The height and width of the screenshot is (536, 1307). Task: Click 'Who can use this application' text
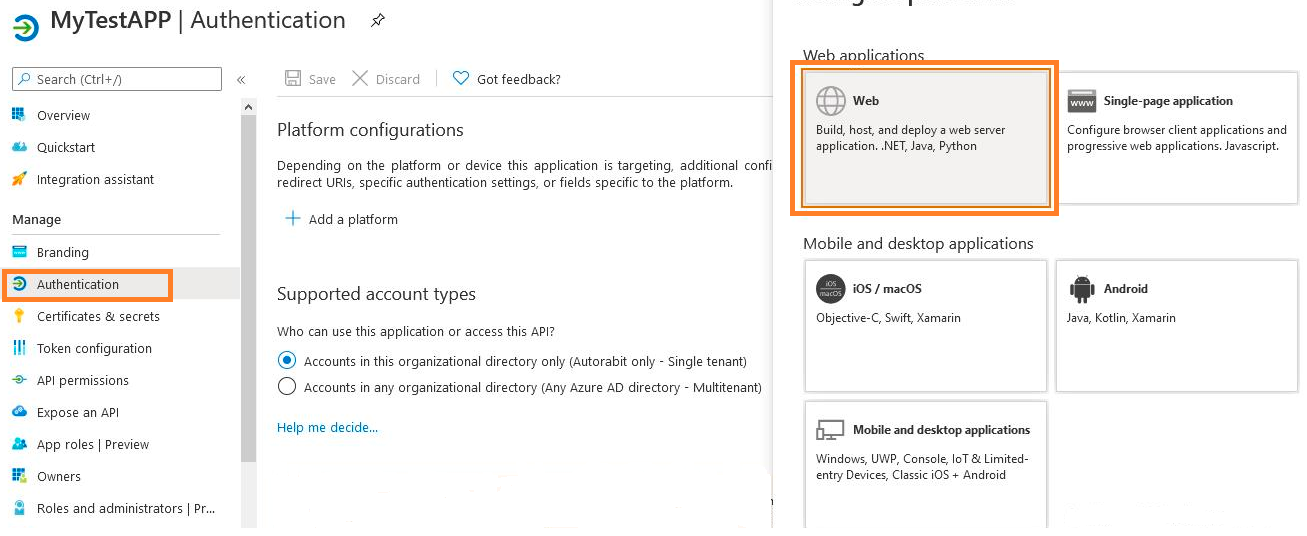point(415,331)
